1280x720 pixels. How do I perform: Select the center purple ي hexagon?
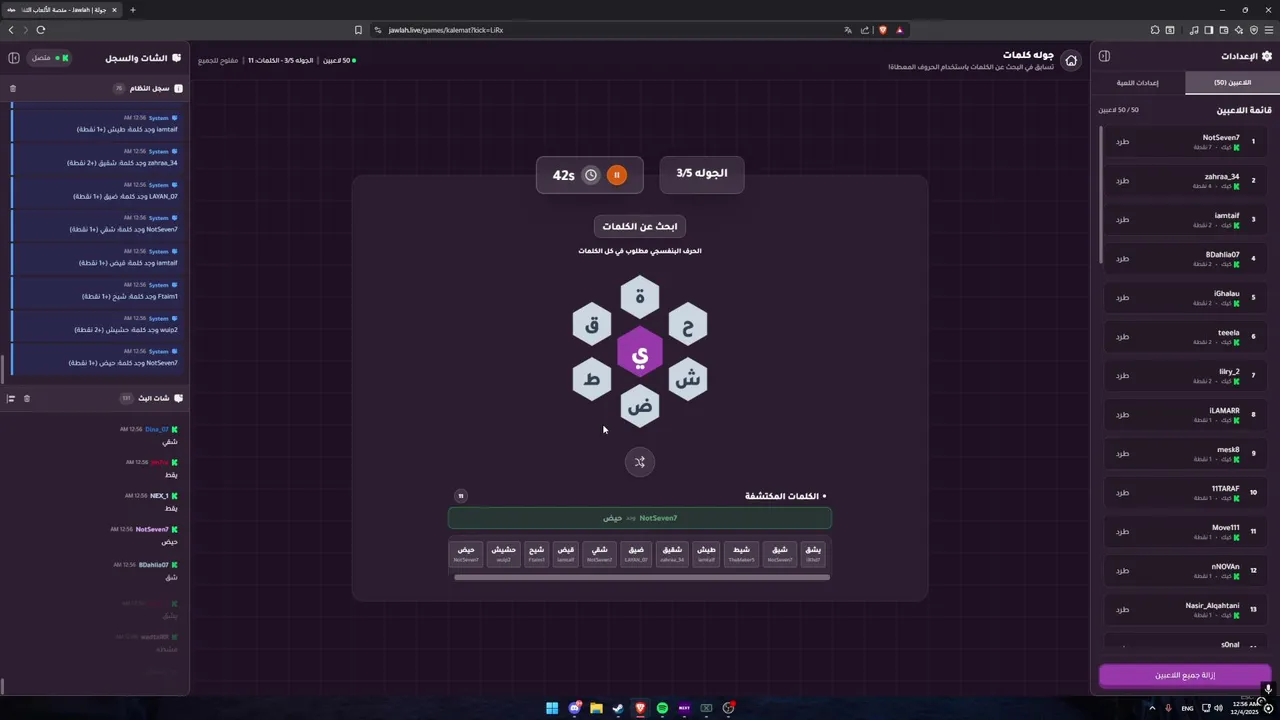coord(640,353)
